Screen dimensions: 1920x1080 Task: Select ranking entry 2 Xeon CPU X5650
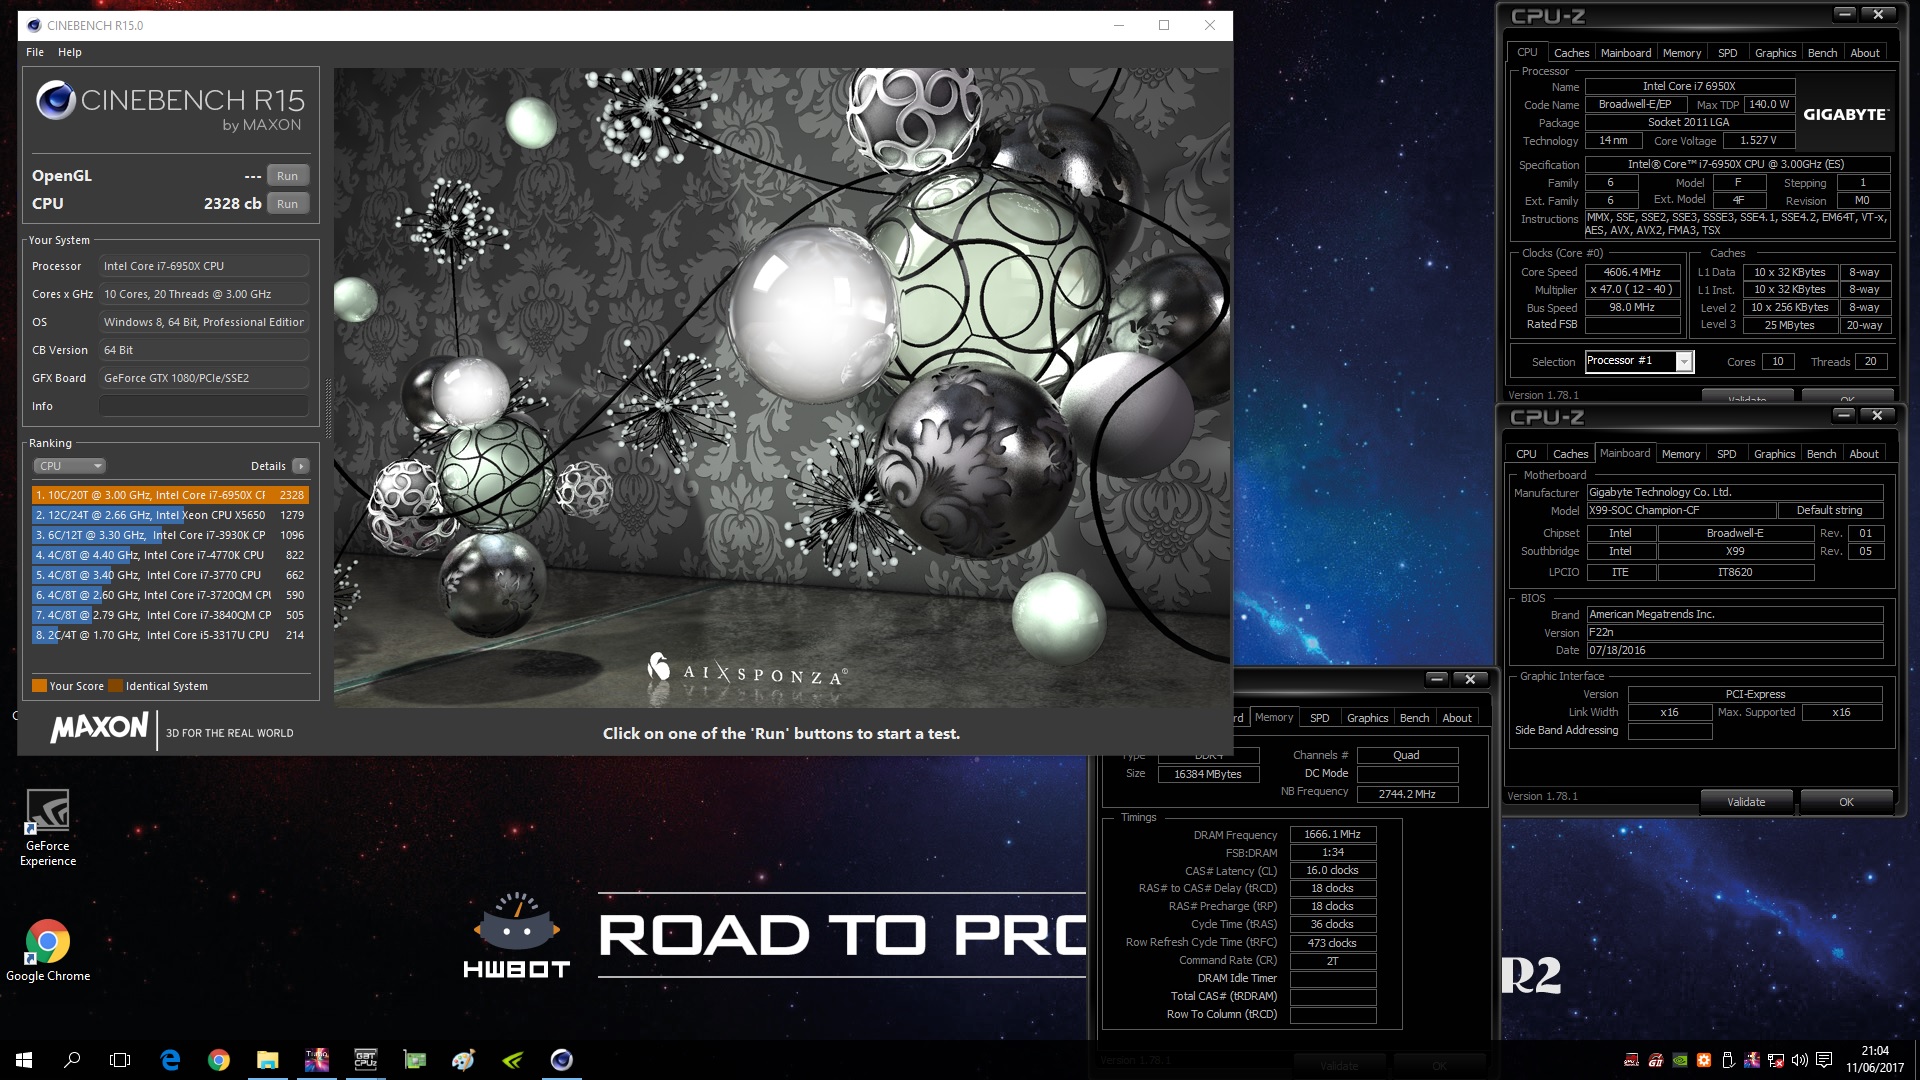(x=170, y=515)
